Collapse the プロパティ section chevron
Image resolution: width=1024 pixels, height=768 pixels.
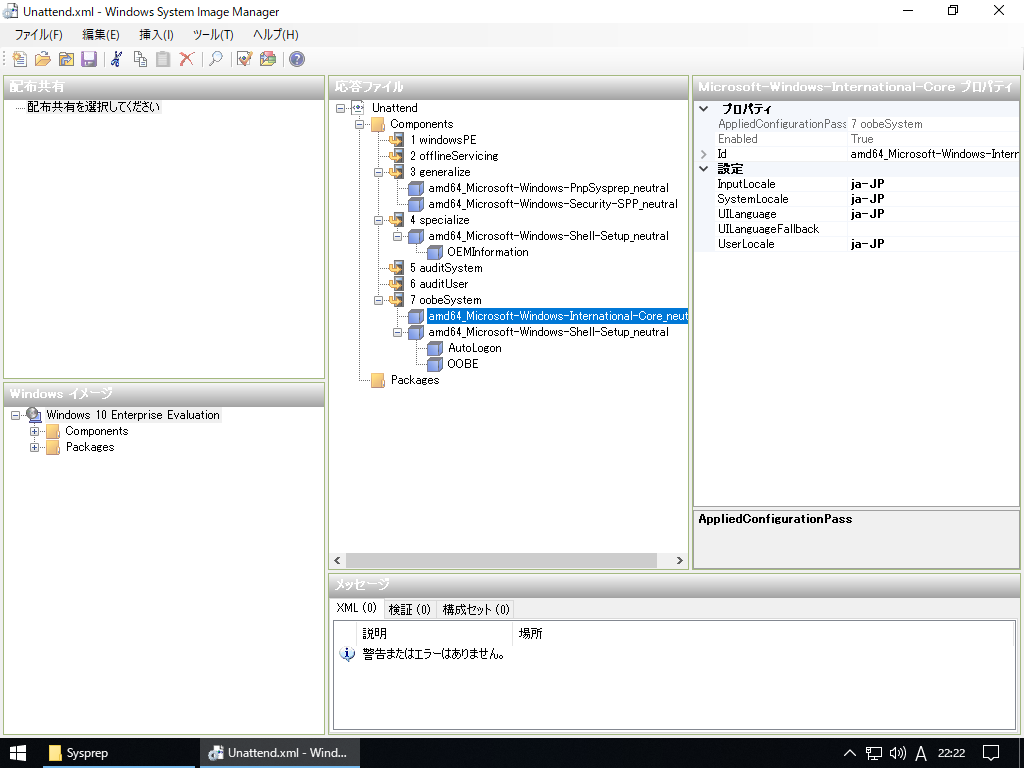(704, 109)
